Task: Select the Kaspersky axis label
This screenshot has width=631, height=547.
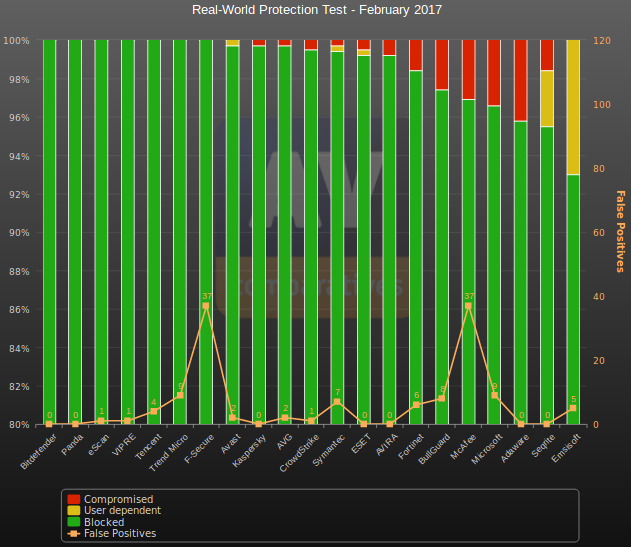Action: (x=250, y=450)
